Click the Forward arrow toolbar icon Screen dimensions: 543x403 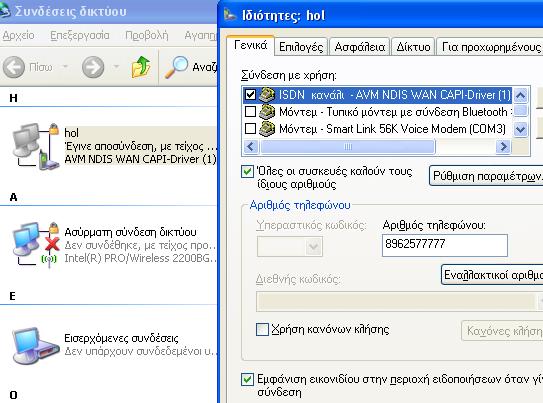click(x=93, y=67)
